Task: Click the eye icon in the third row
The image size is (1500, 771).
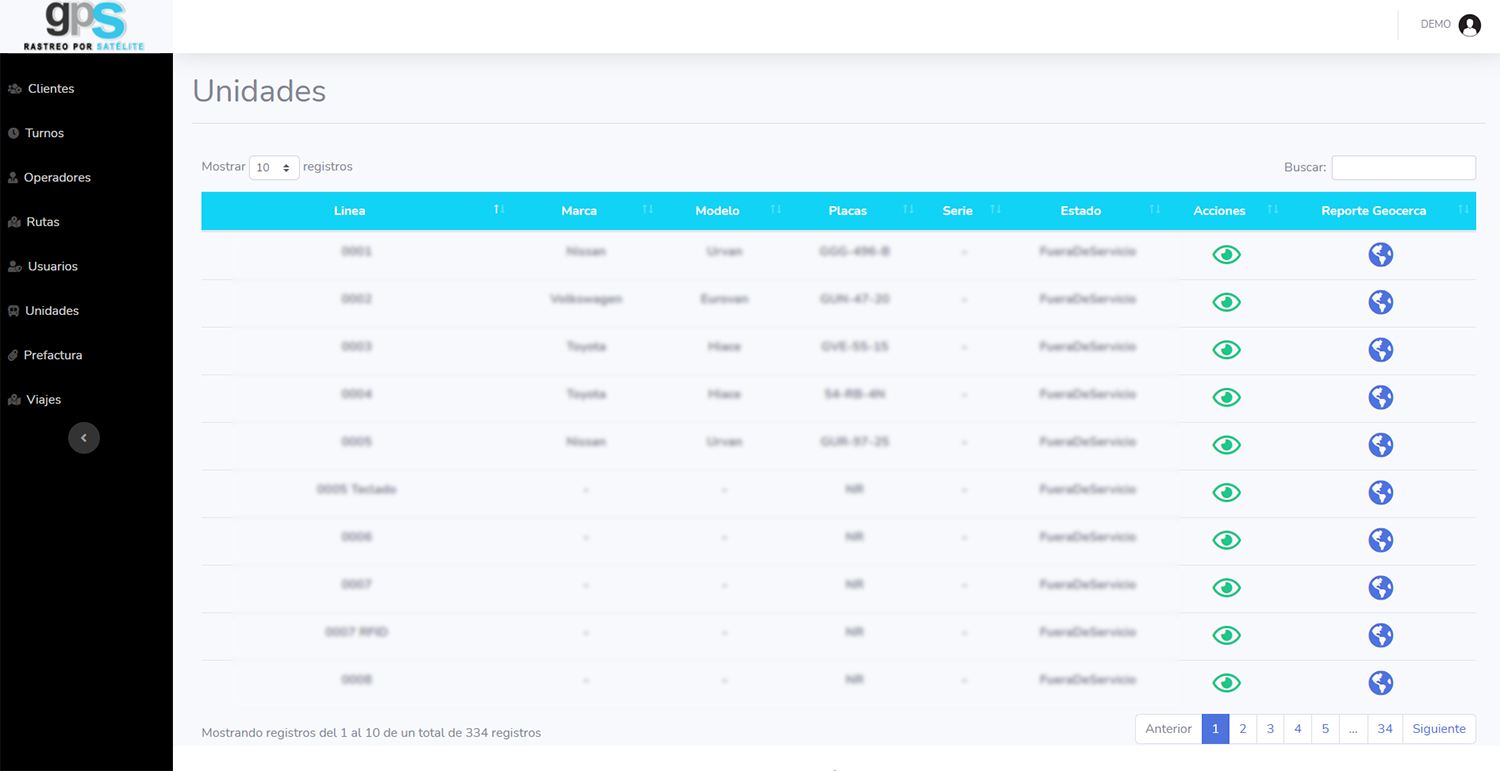Action: pos(1226,350)
